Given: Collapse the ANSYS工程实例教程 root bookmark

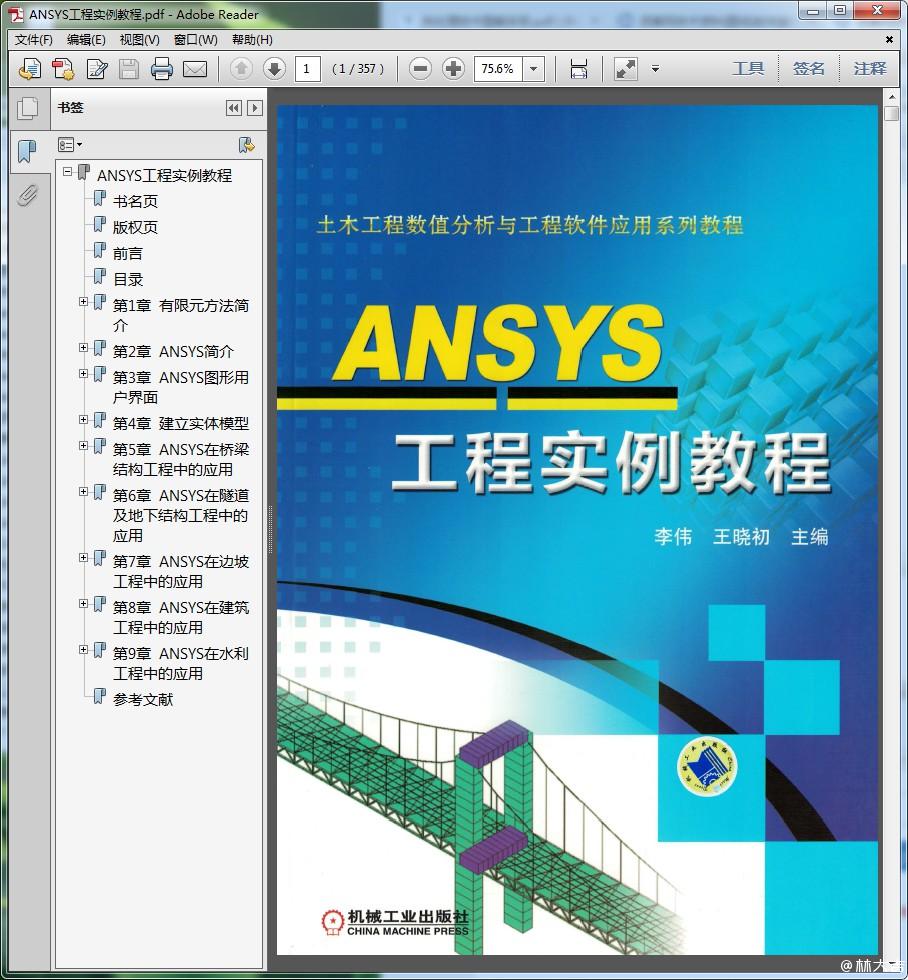Looking at the screenshot, I should [x=68, y=172].
